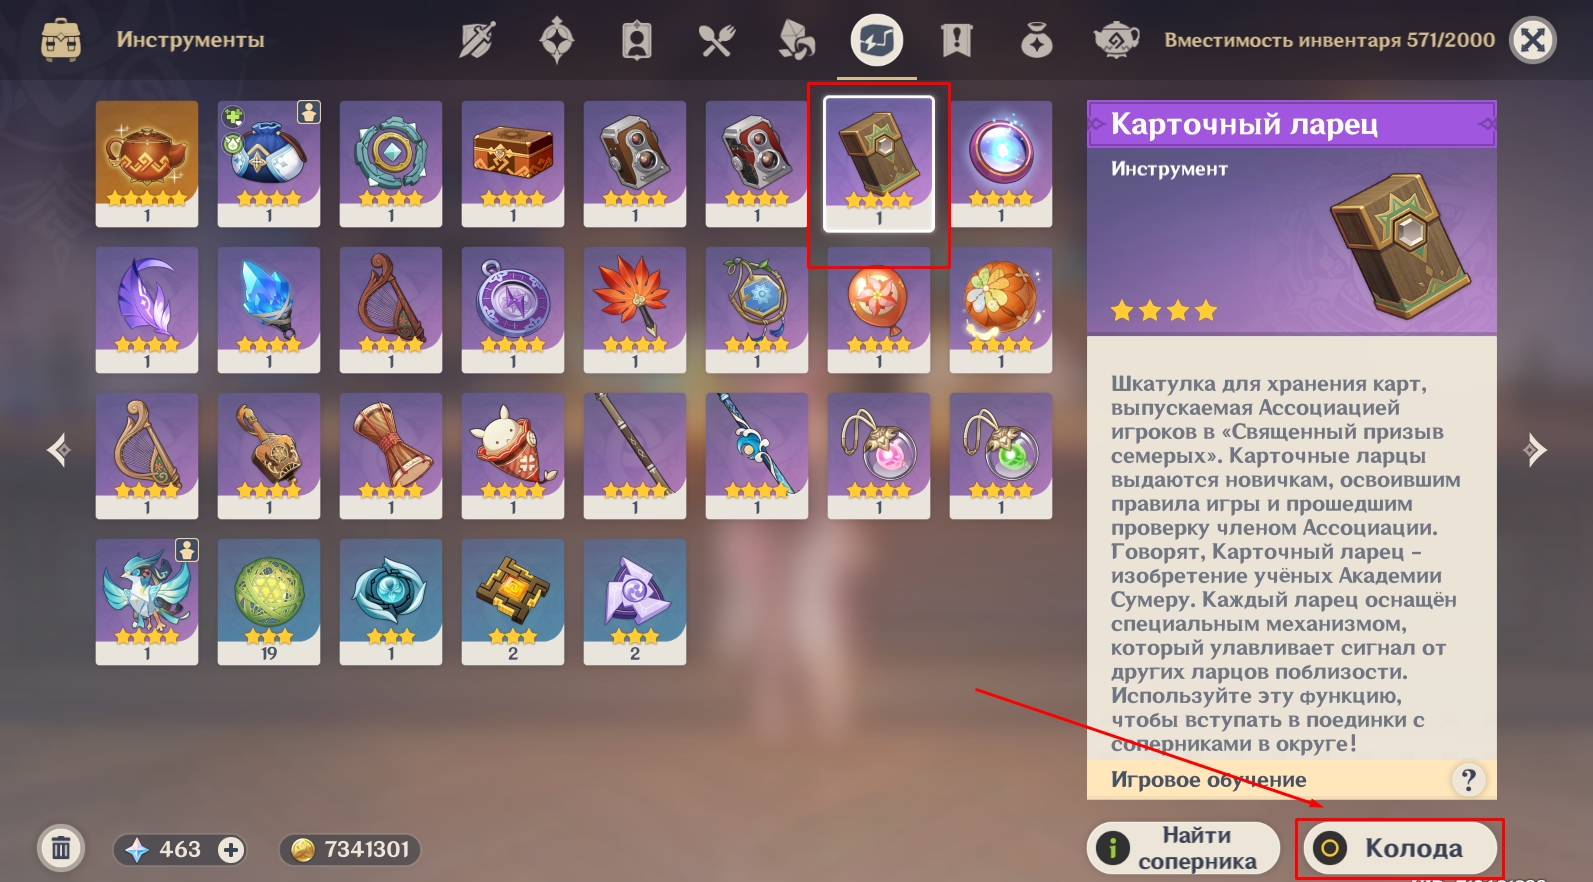Open the Furnishings teapot tab

[x=1117, y=41]
